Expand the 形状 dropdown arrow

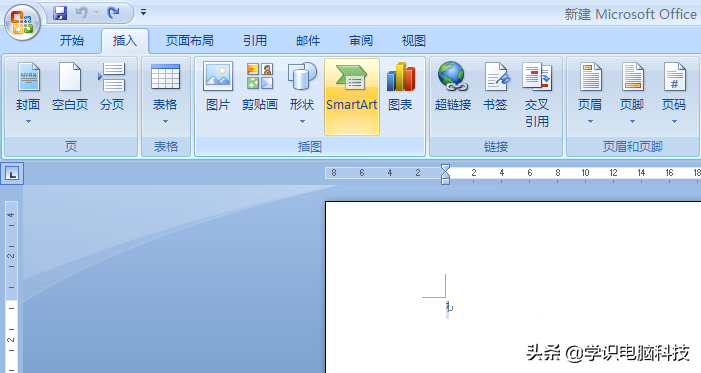pyautogui.click(x=302, y=121)
